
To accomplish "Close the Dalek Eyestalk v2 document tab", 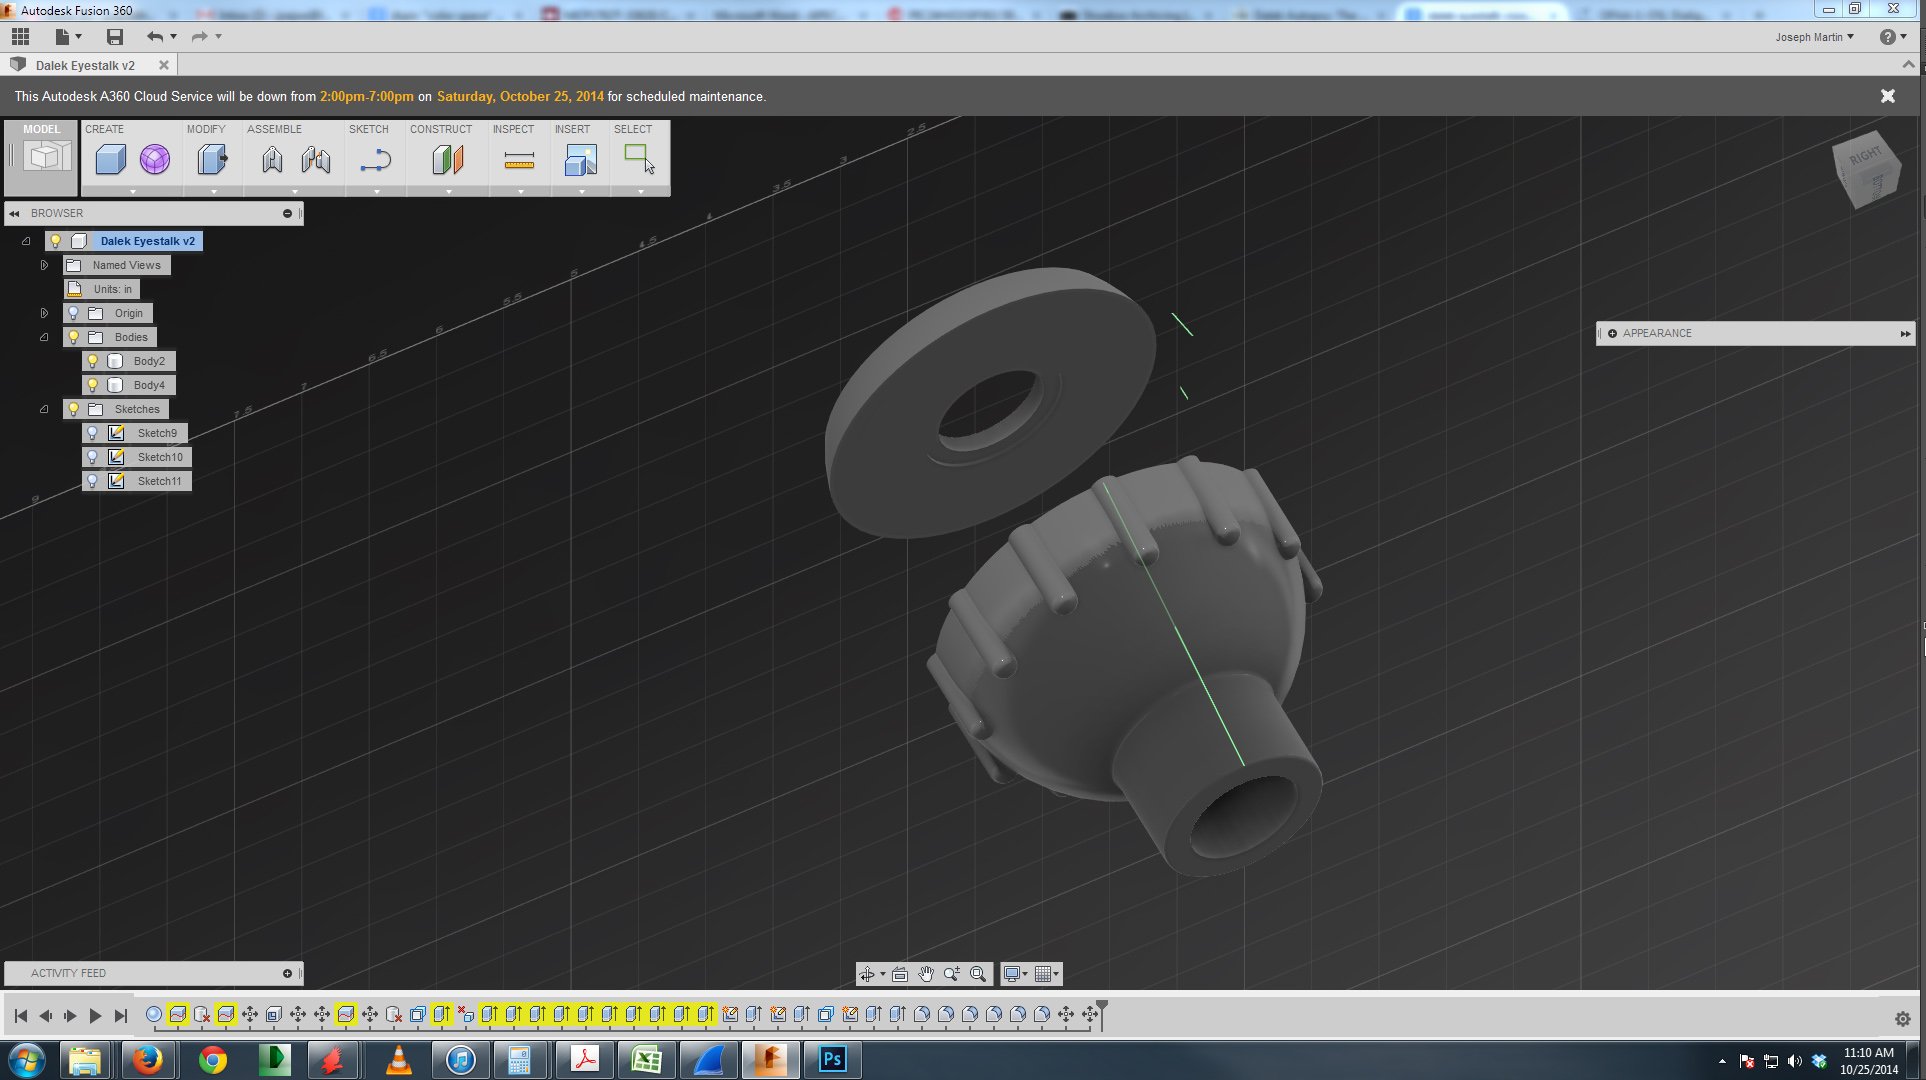I will [164, 65].
